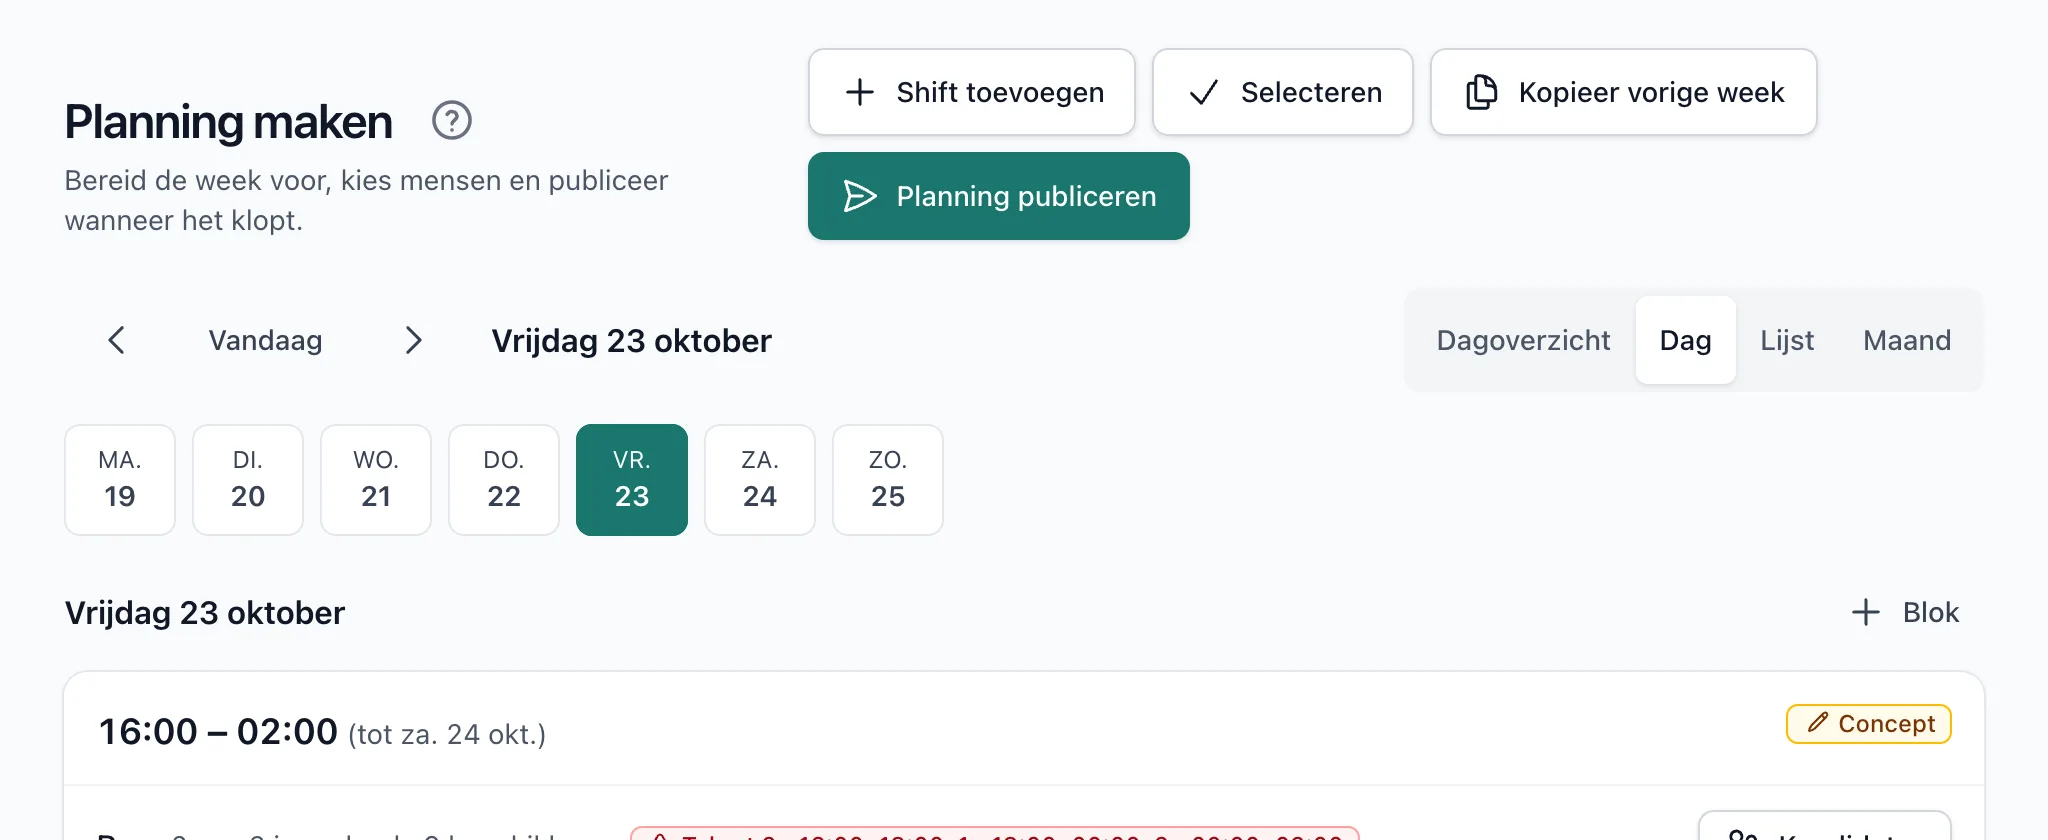The width and height of the screenshot is (2048, 840).
Task: Click the Vrijdag 23 oktober navigation heading
Action: click(631, 341)
